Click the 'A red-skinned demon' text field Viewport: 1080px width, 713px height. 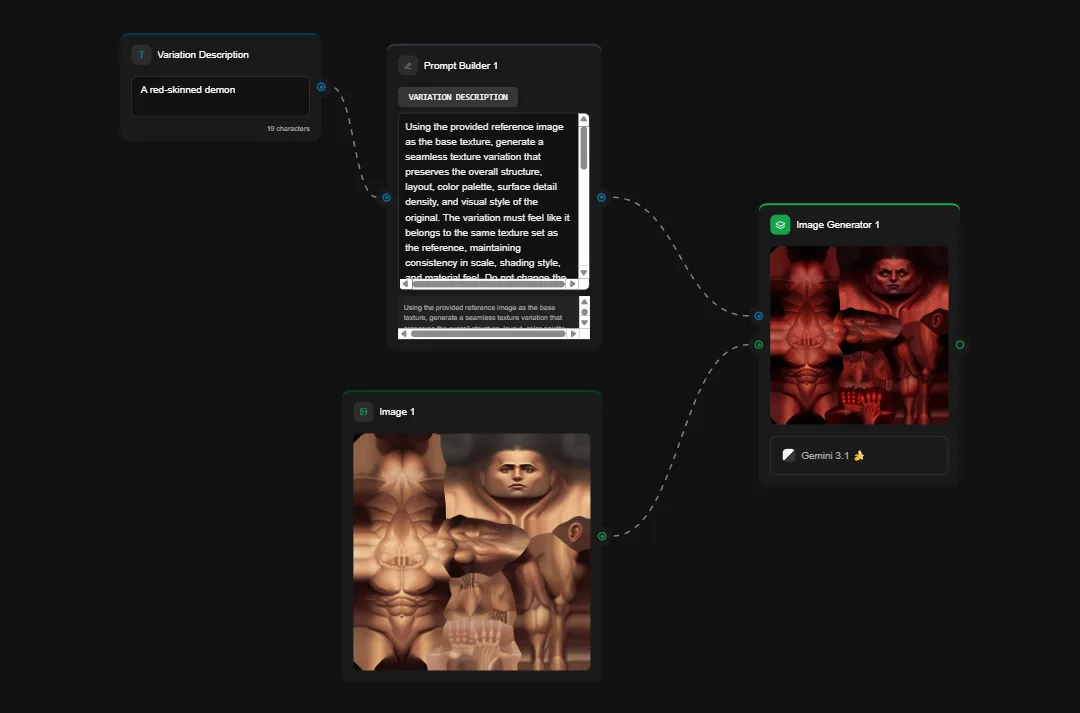(x=220, y=96)
